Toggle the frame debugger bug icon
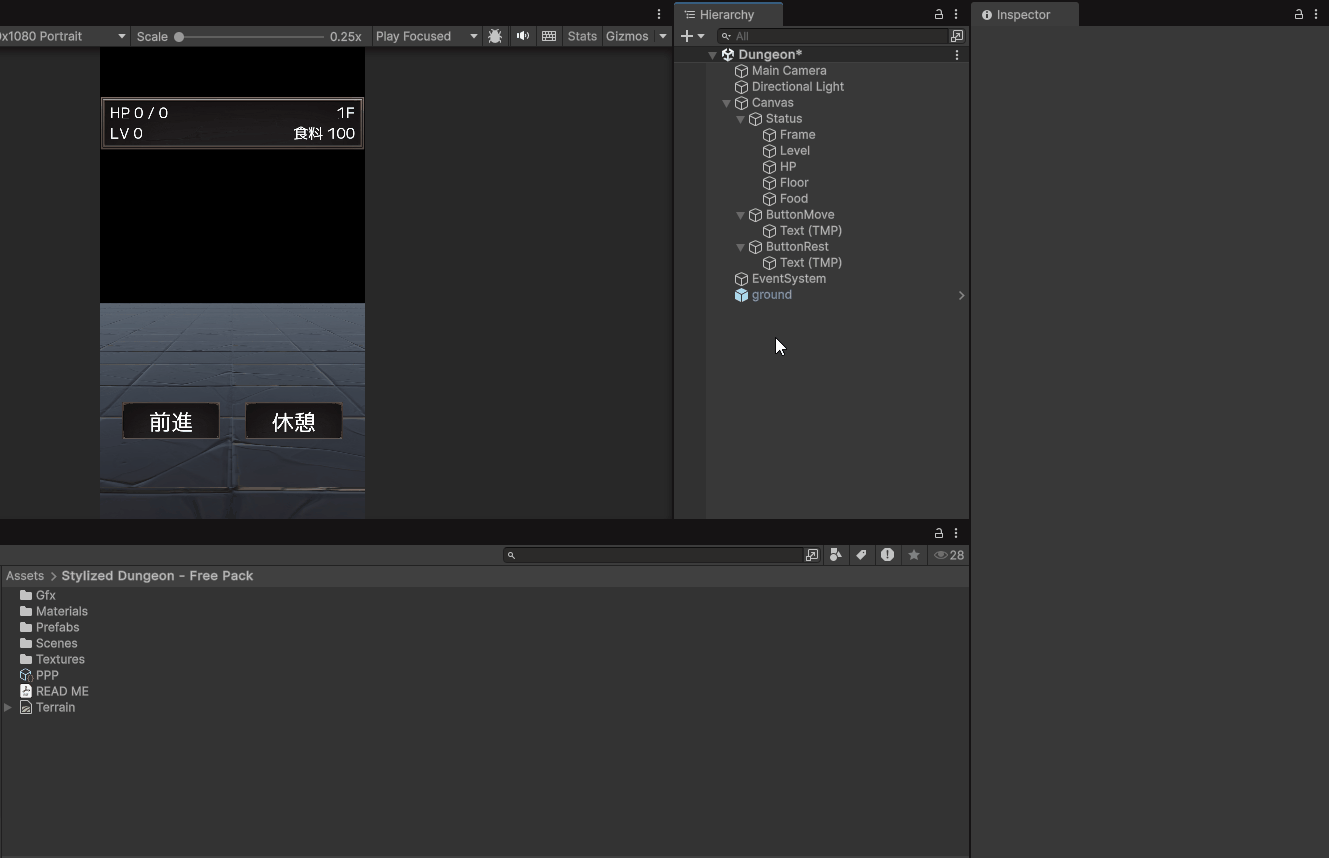Viewport: 1329px width, 858px height. [495, 36]
